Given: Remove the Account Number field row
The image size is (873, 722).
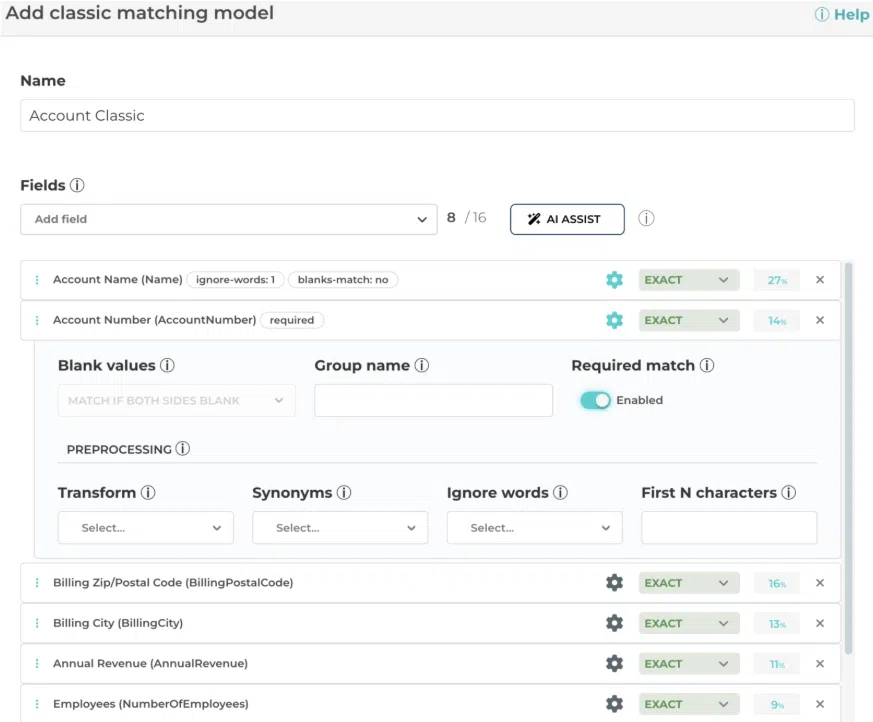Looking at the screenshot, I should pyautogui.click(x=820, y=320).
